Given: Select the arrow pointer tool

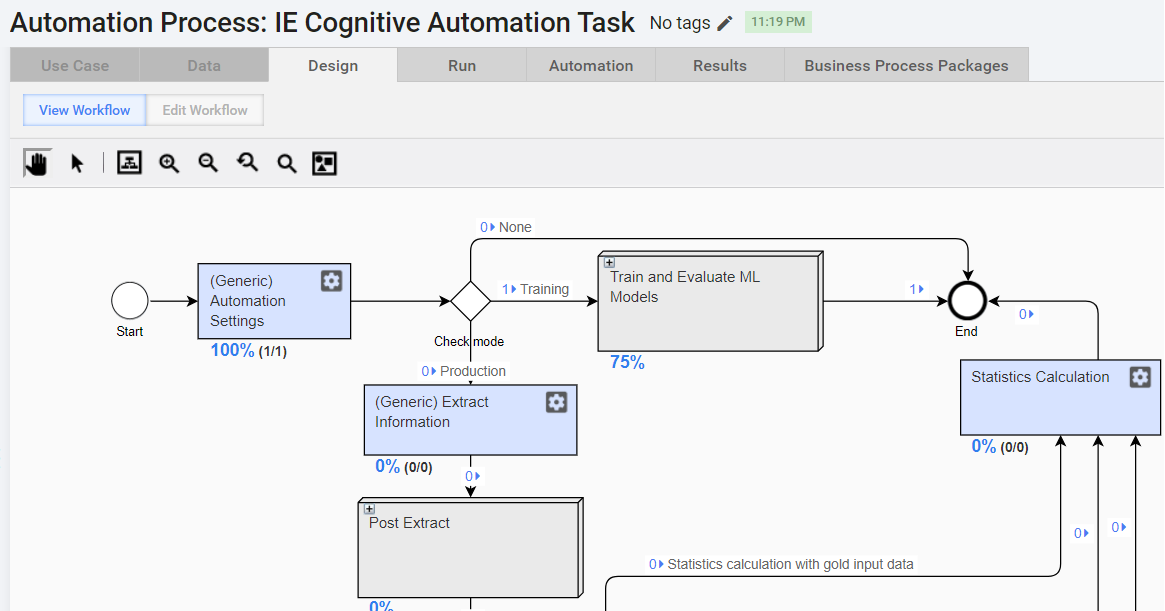Looking at the screenshot, I should coord(77,163).
